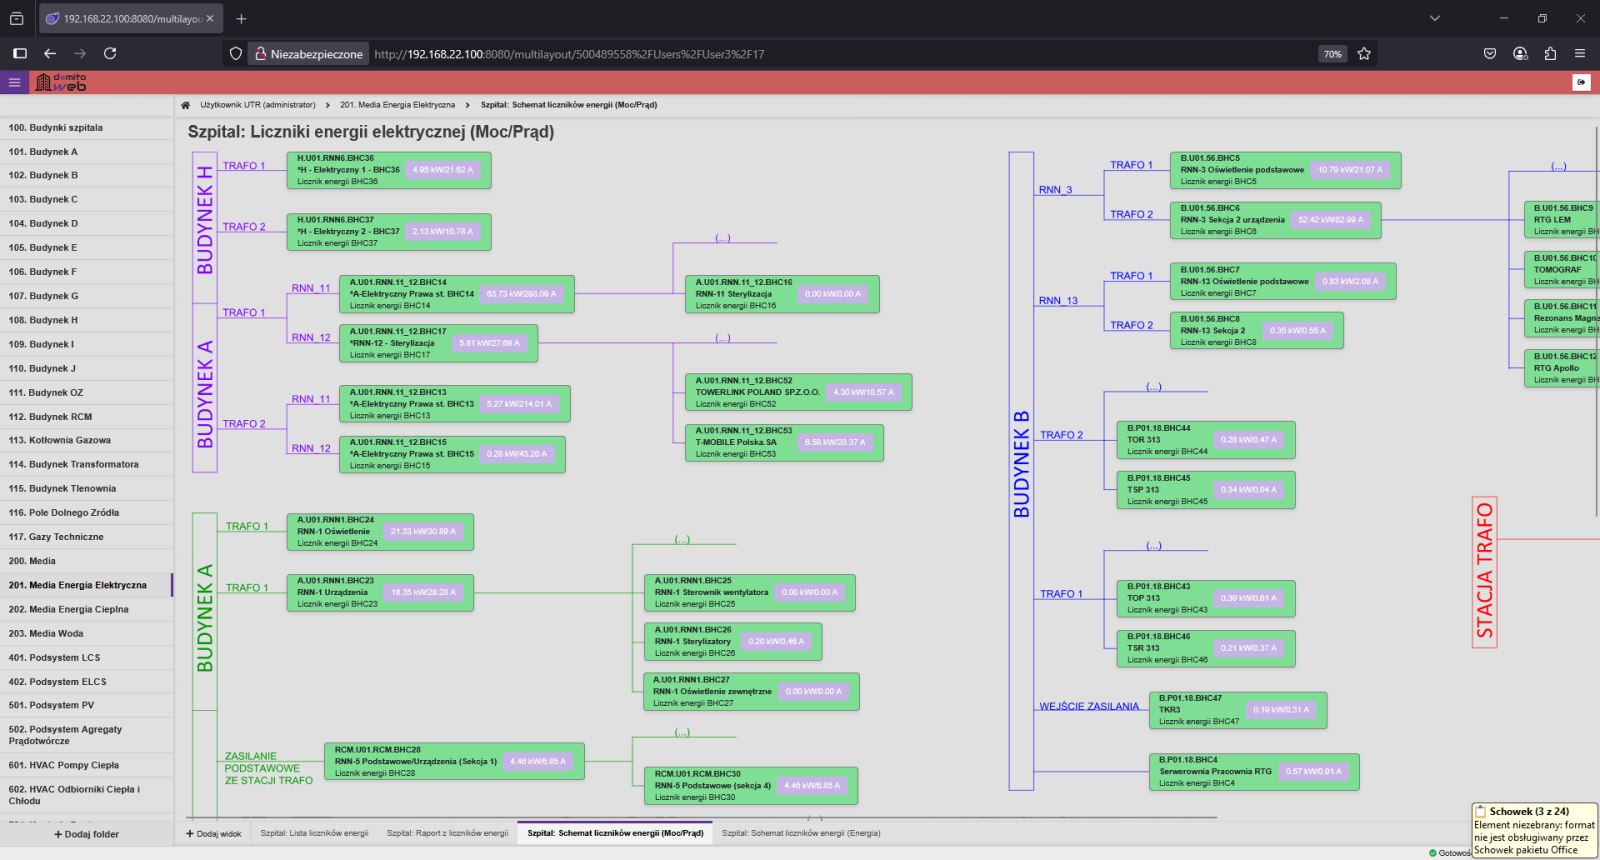The width and height of the screenshot is (1600, 860).
Task: Expand the tab list dropdown arrow
Action: tap(1435, 18)
